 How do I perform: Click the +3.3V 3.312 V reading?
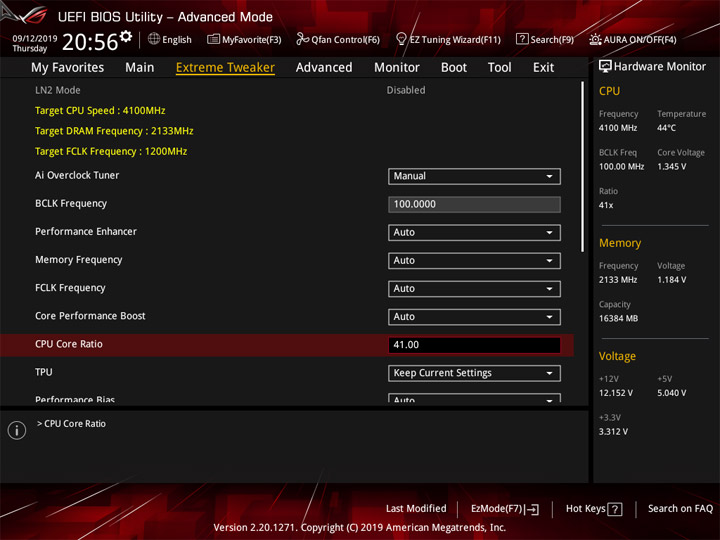(x=613, y=432)
